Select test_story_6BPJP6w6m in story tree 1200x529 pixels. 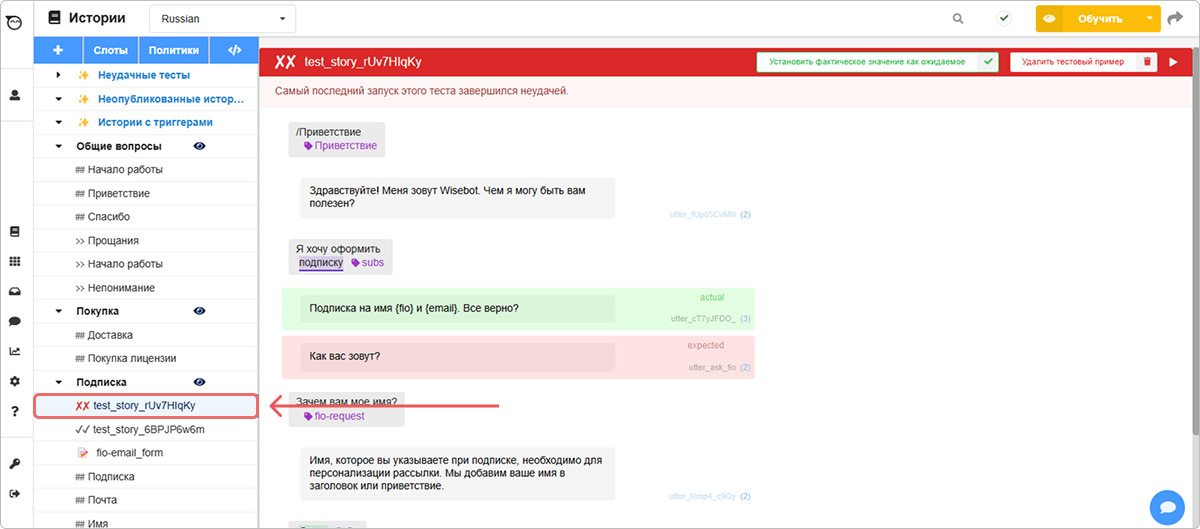point(148,429)
